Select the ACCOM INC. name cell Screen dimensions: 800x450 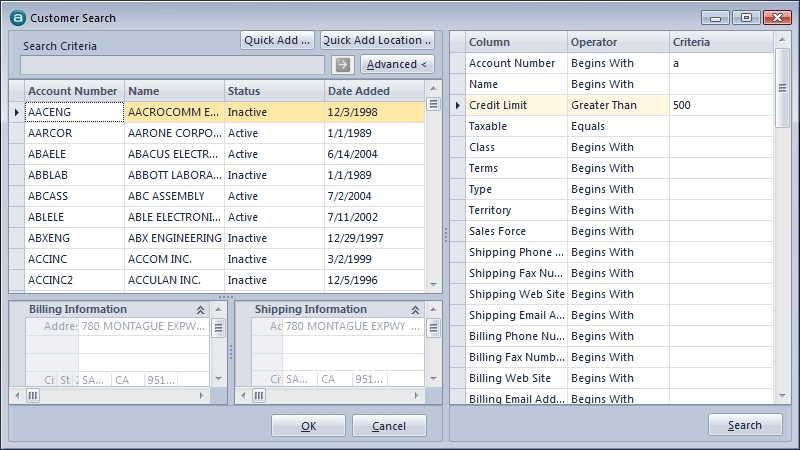(174, 259)
